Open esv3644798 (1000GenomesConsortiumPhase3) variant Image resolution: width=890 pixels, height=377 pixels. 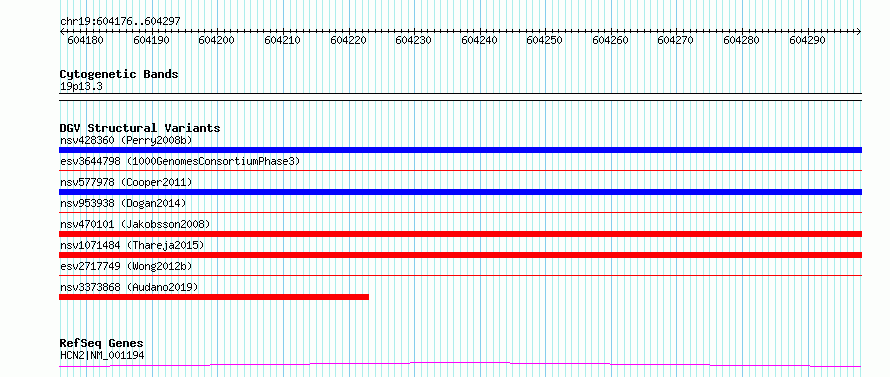[x=180, y=161]
